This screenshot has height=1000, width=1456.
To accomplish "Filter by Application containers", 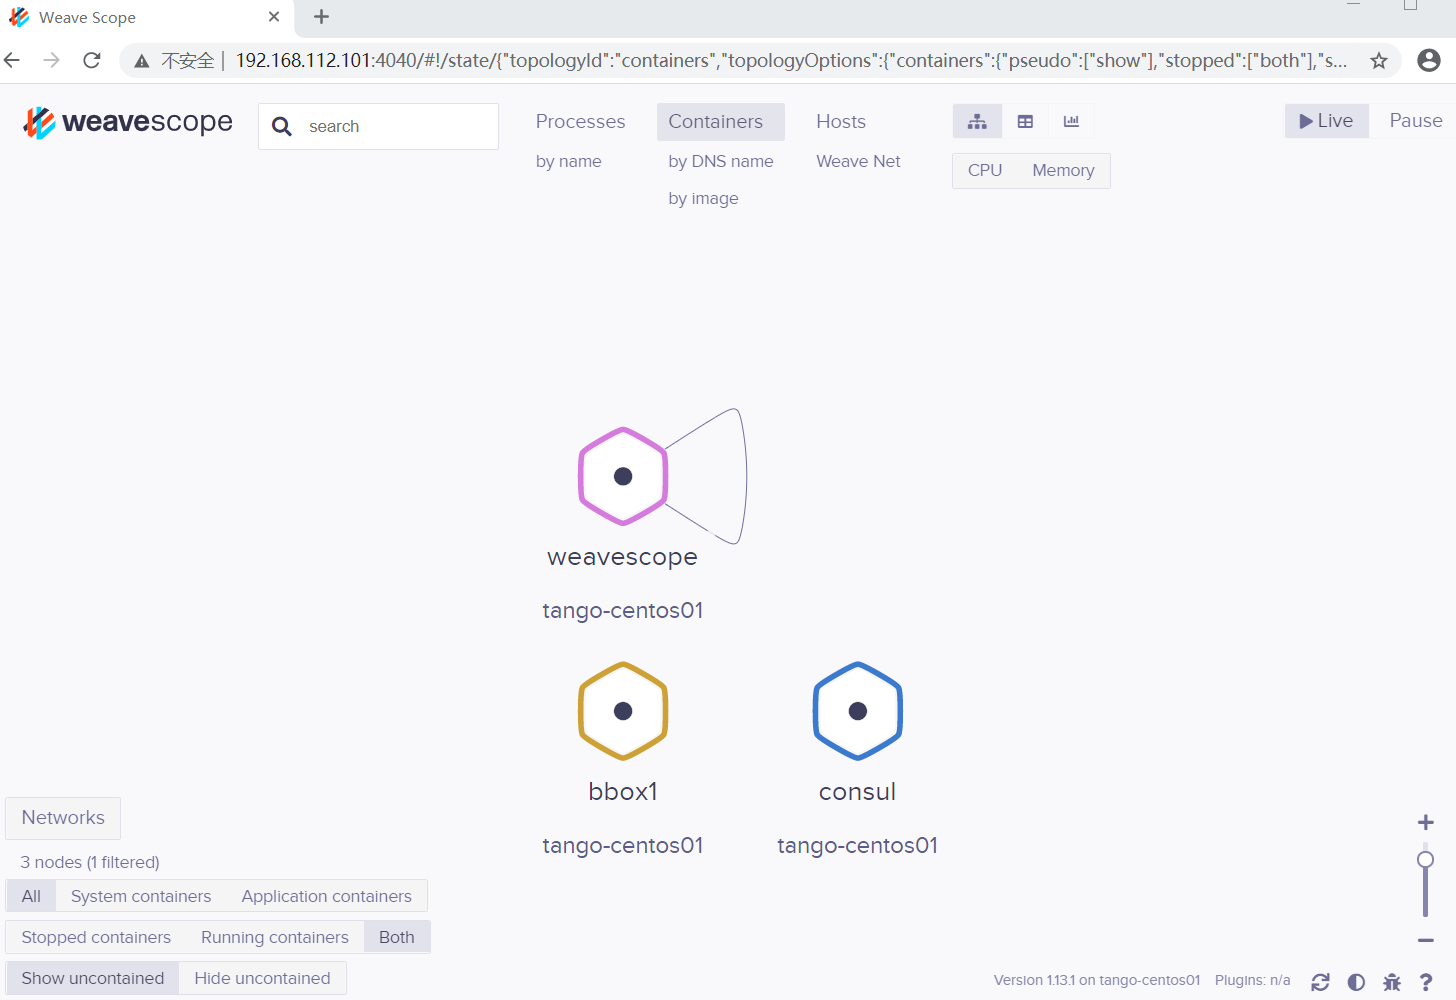I will click(326, 896).
